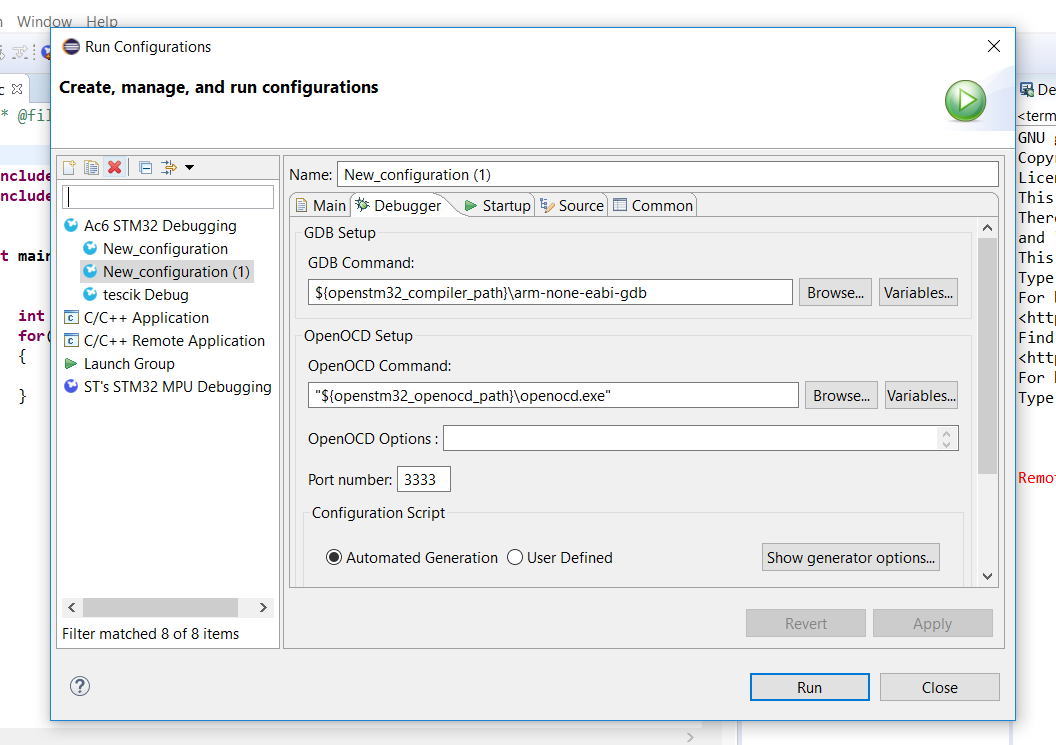Switch to the Main tab
Viewport: 1056px width, 745px height.
[321, 205]
